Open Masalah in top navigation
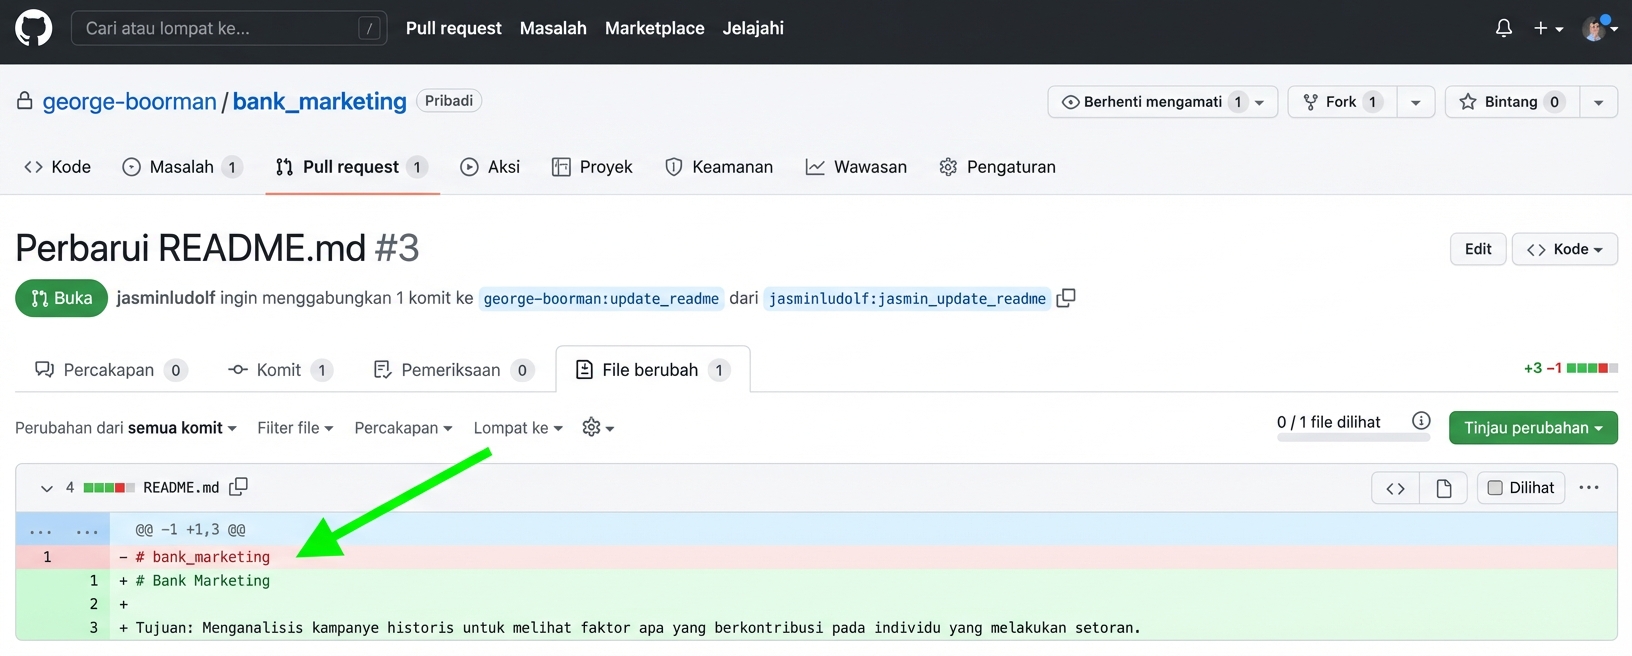This screenshot has height=656, width=1632. (553, 28)
